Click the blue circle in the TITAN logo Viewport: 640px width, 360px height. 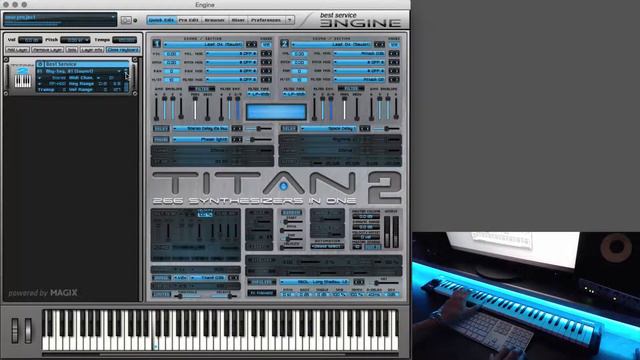(x=283, y=186)
